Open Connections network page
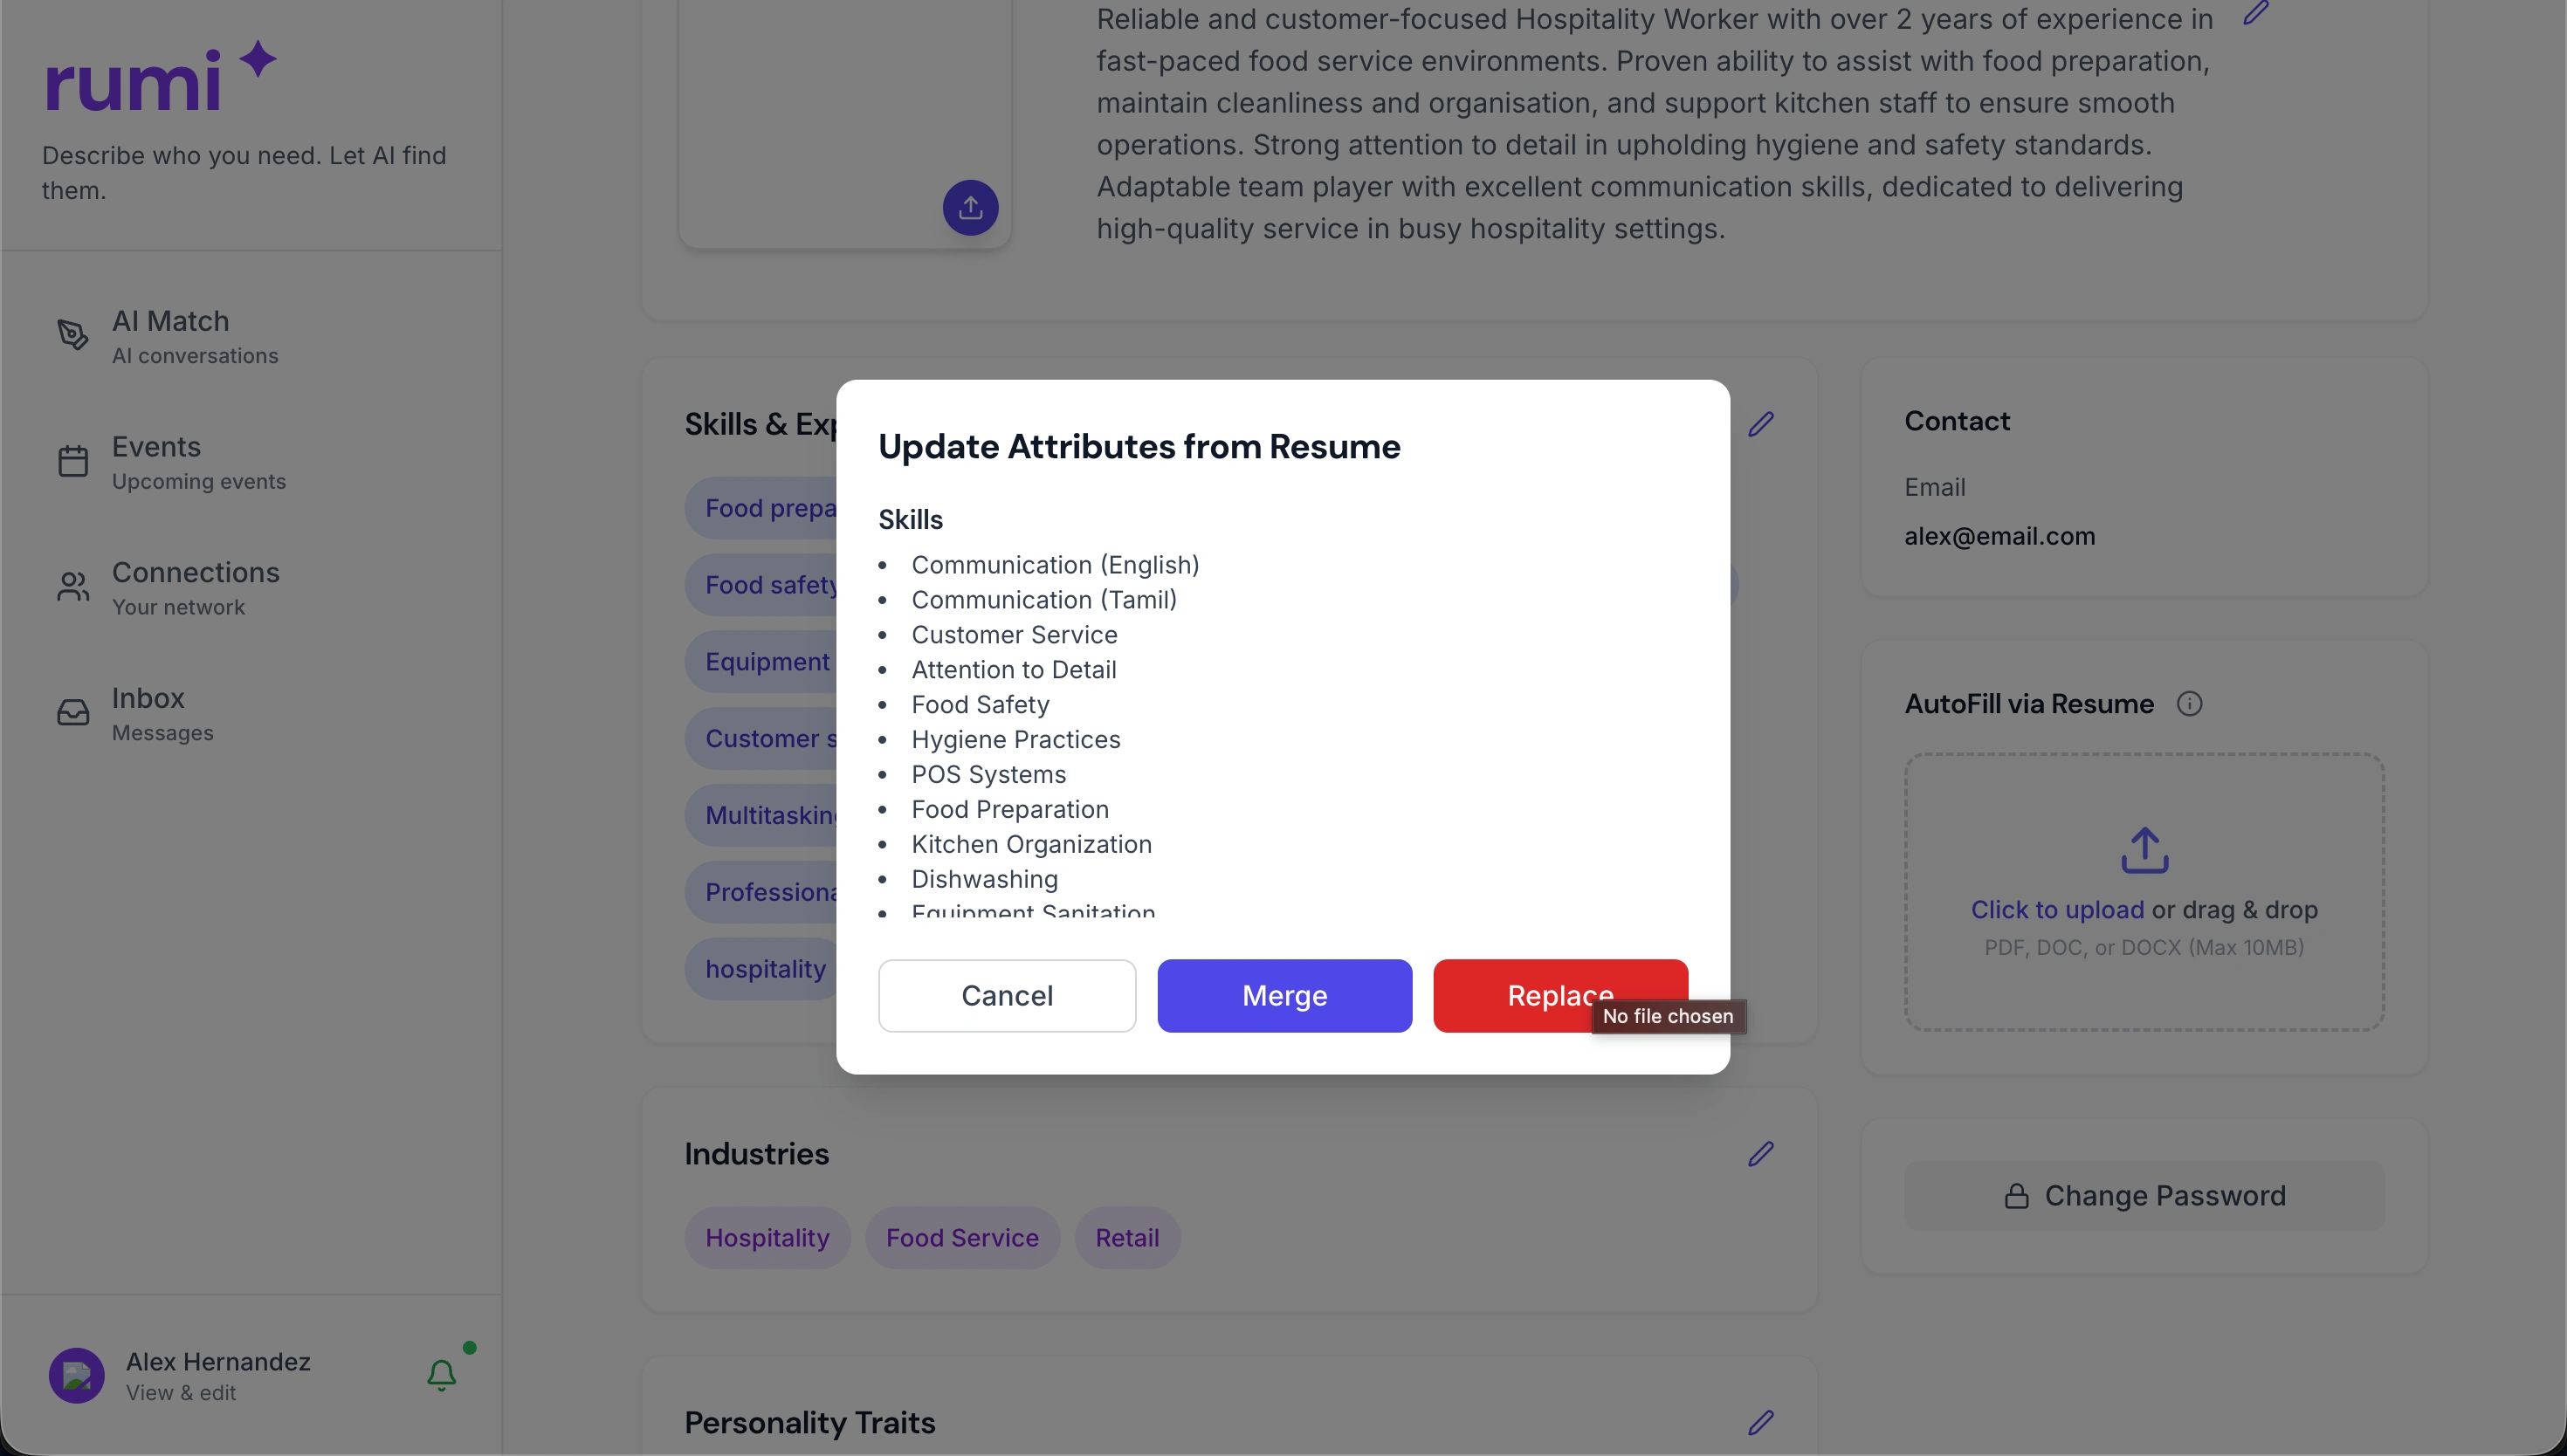The height and width of the screenshot is (1456, 2567). 195,587
